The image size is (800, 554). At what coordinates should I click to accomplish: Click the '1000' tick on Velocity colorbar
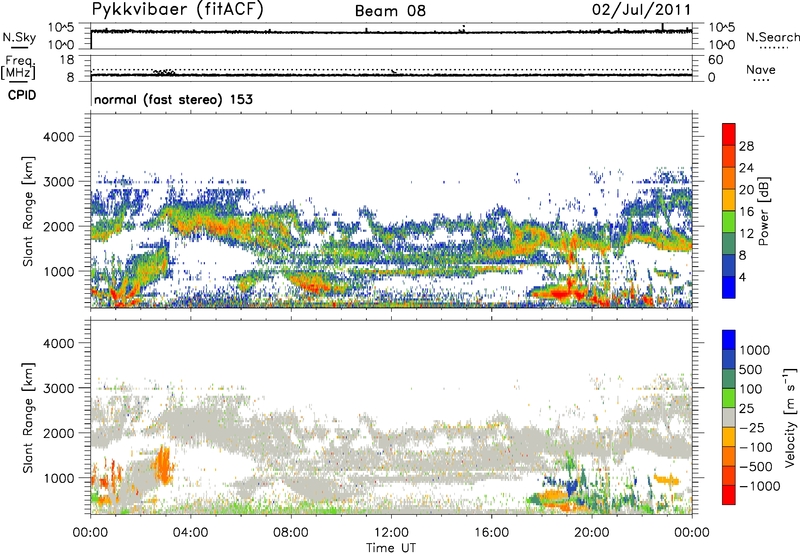tap(755, 350)
